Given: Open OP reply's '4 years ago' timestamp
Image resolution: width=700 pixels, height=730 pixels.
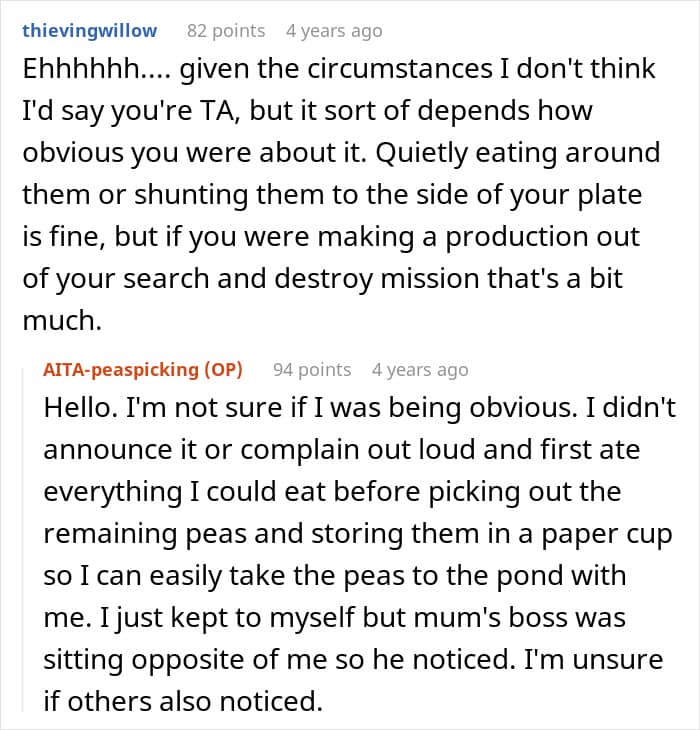Looking at the screenshot, I should click(x=419, y=370).
